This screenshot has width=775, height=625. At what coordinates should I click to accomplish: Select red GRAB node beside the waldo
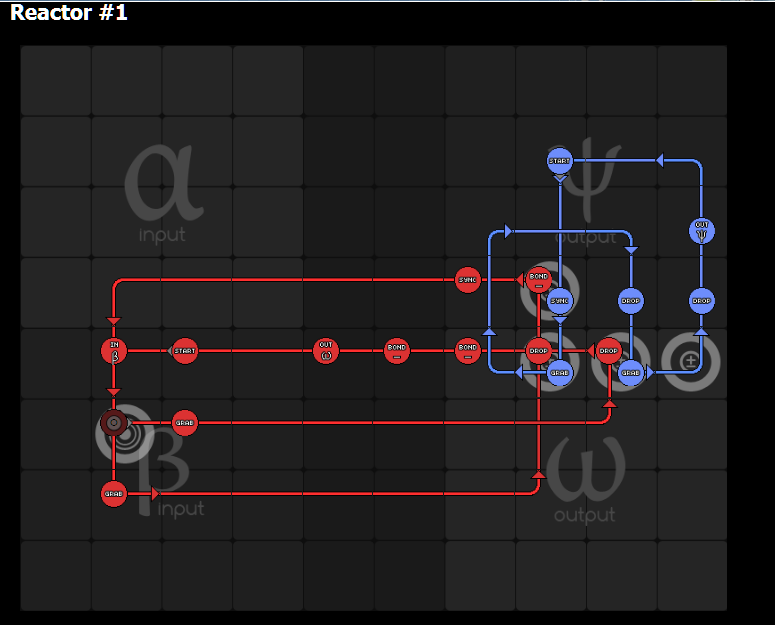click(184, 422)
